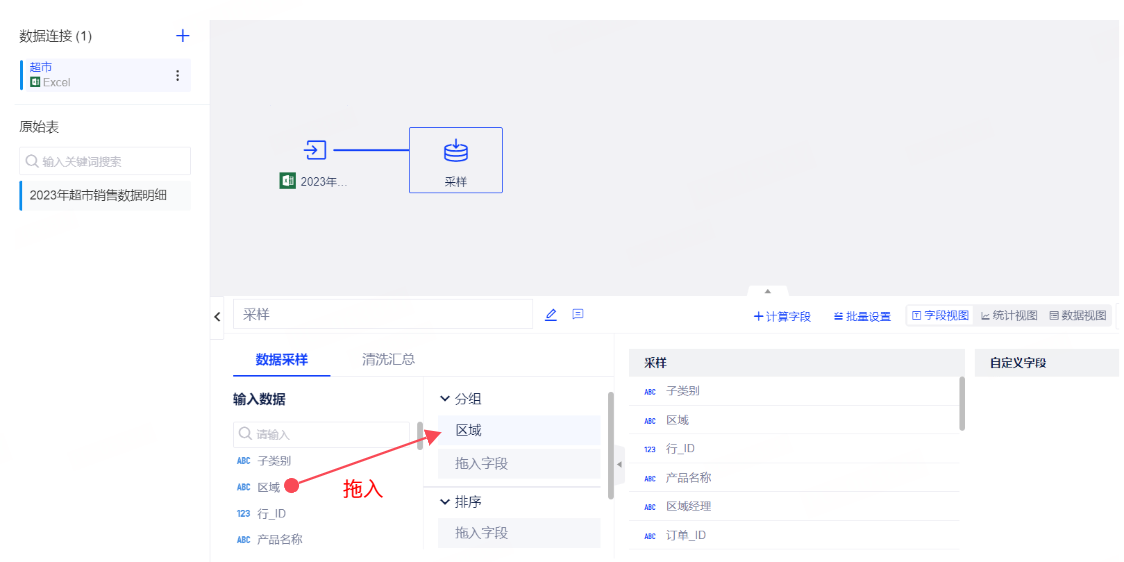Collapse the bottom panel with the up arrow
This screenshot has width=1124, height=562.
pos(767,291)
